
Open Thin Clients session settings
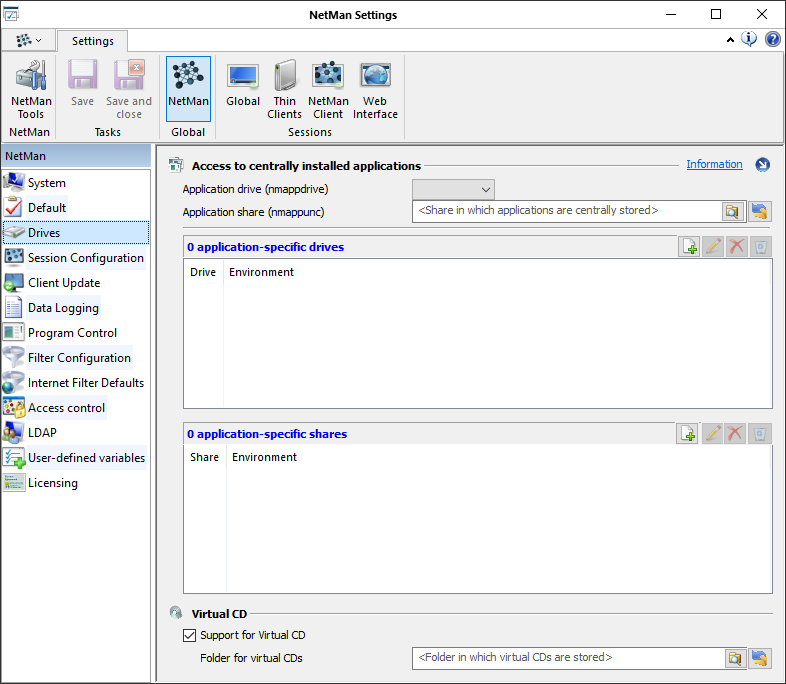pos(285,89)
